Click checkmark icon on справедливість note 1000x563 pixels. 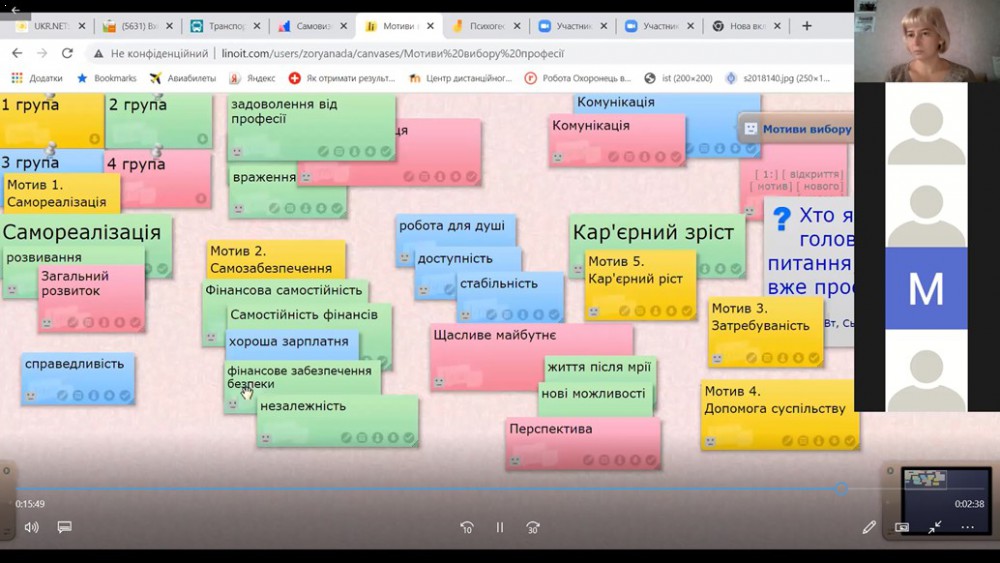click(x=125, y=395)
